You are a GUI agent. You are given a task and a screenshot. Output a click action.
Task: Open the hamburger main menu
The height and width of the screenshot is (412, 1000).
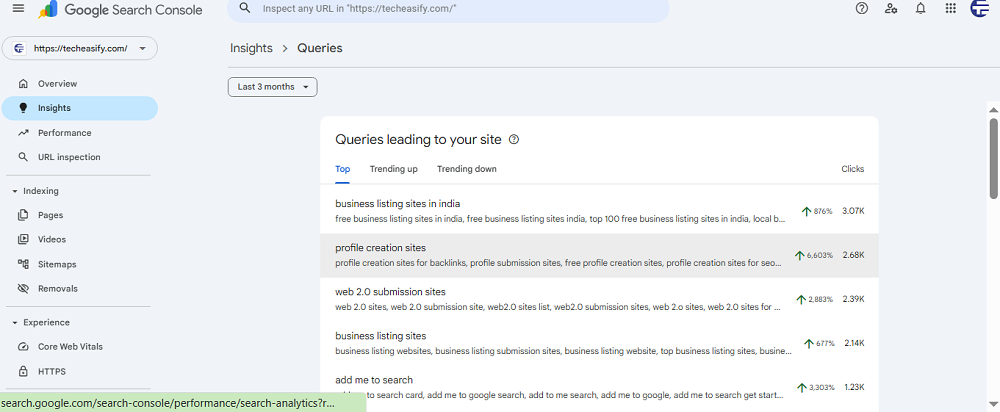click(x=17, y=10)
